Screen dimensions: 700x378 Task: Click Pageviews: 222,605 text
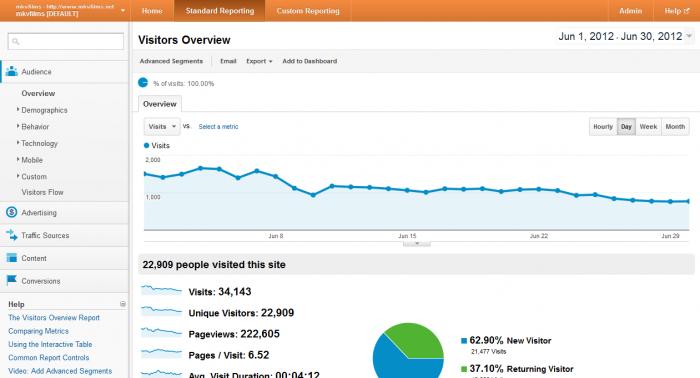(x=234, y=334)
